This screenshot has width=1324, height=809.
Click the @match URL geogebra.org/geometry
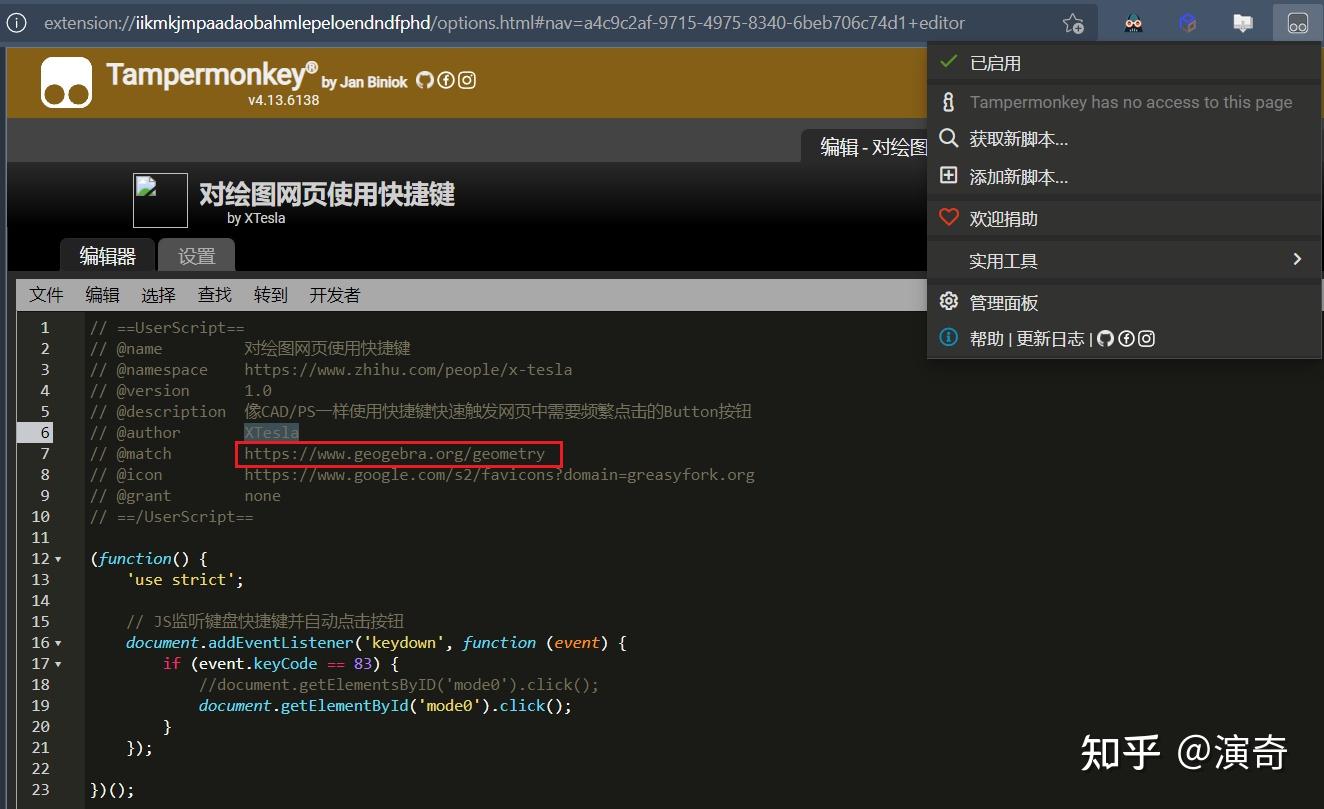[394, 454]
